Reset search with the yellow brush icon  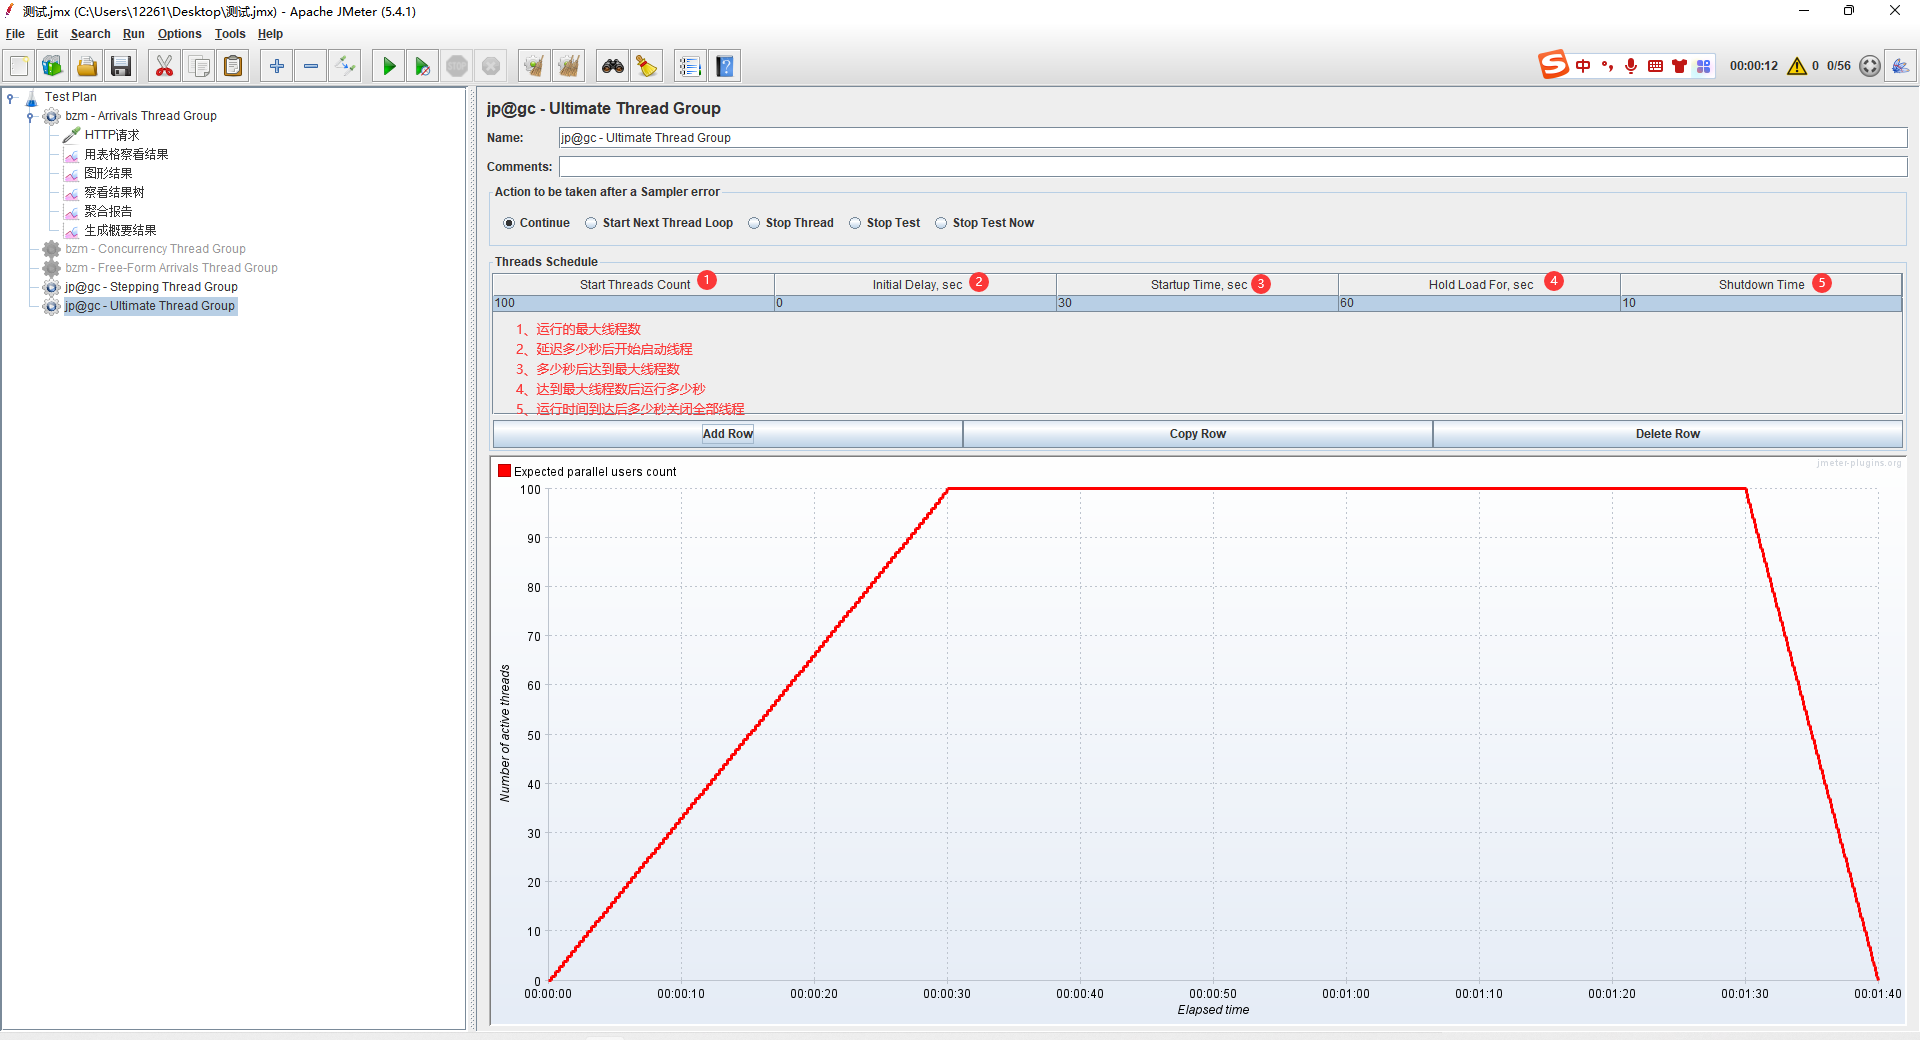[647, 66]
